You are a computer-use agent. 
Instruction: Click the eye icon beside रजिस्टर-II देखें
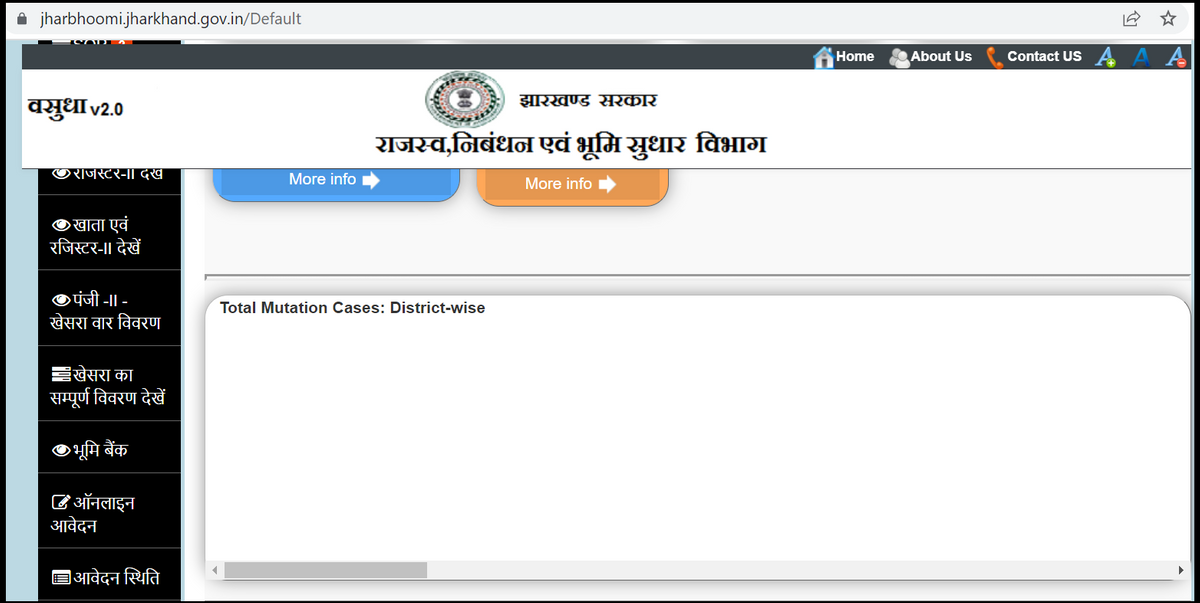[62, 170]
